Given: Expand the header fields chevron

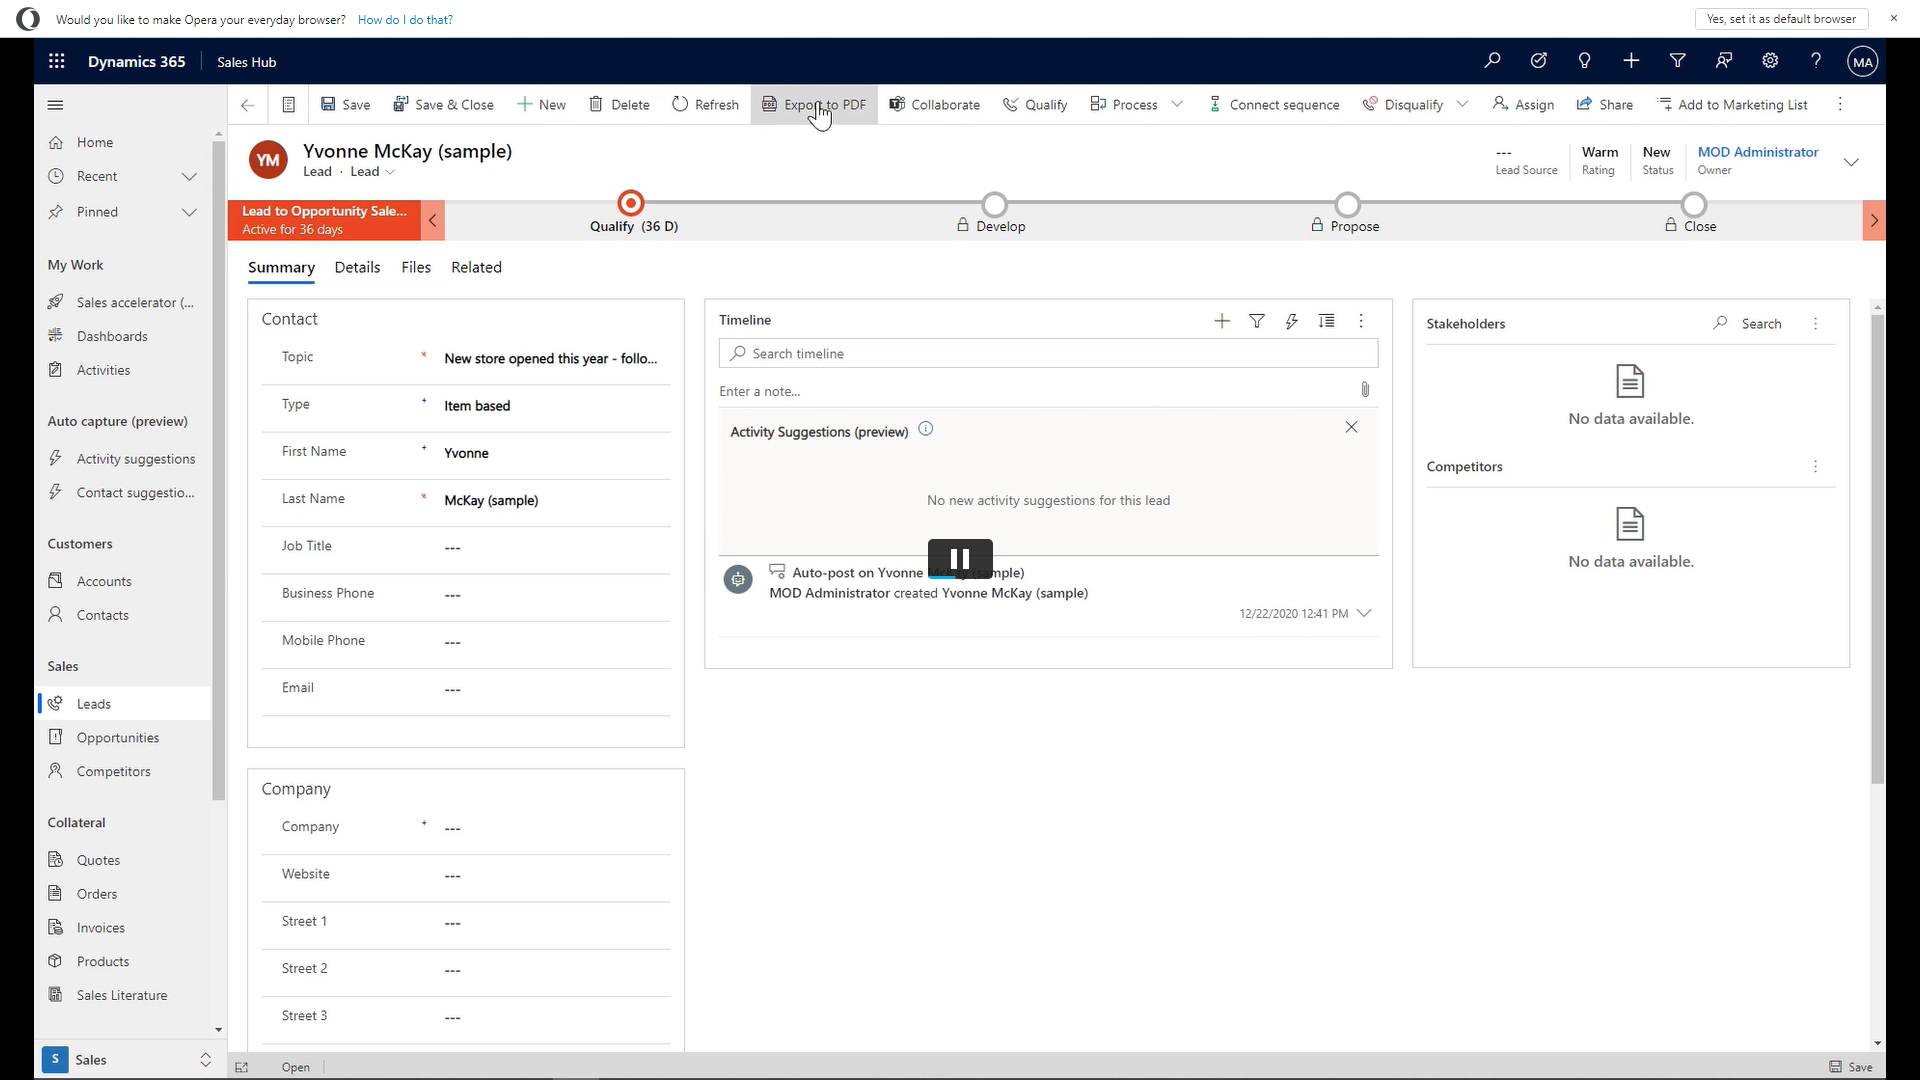Looking at the screenshot, I should coord(1851,162).
